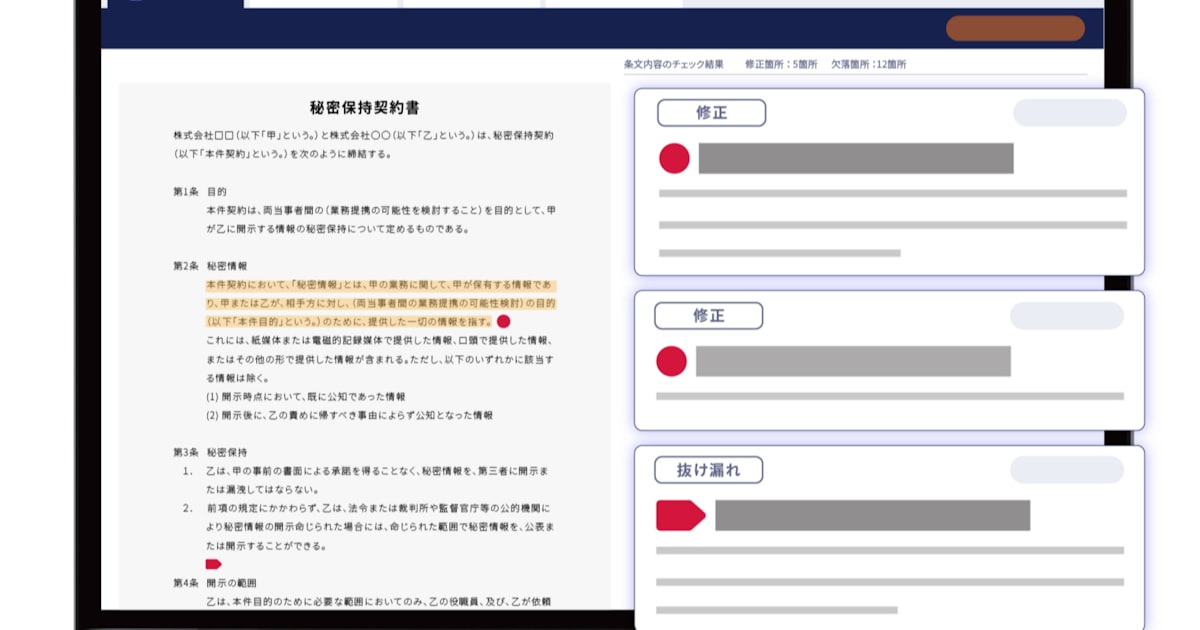The image size is (1200, 630).
Task: Click the second 修正 status badge
Action: 708,315
